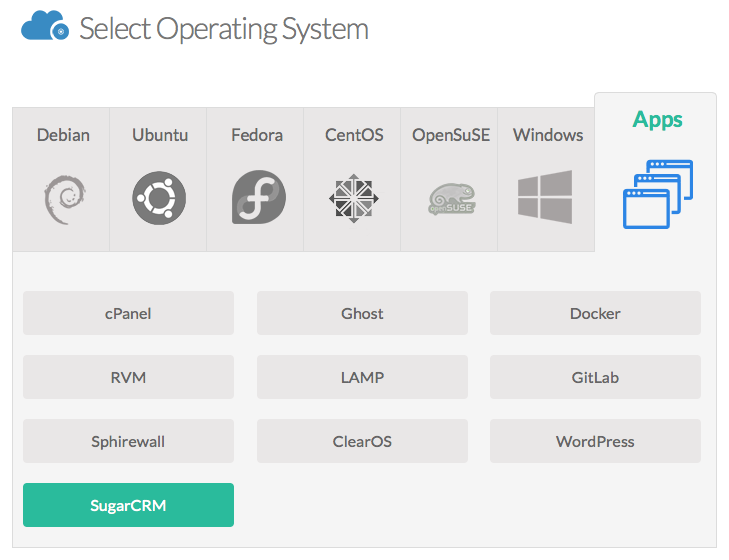Click the Fedora logo icon

(259, 197)
